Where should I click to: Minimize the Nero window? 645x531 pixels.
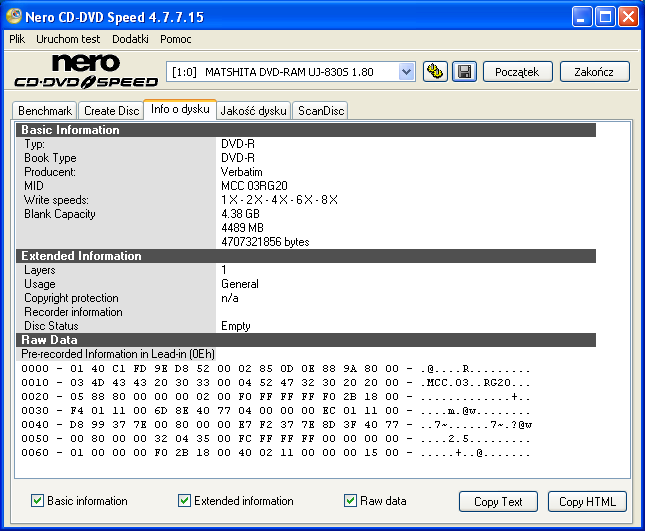(x=582, y=17)
